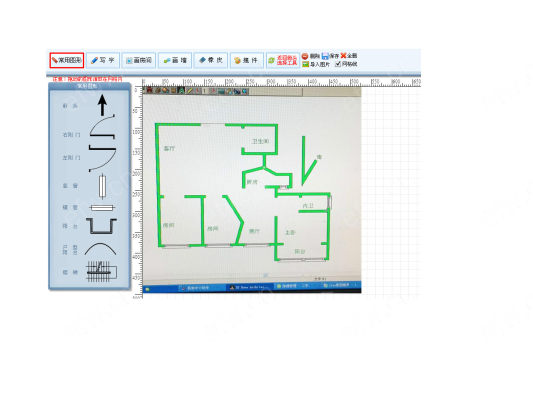Activate the 画房间 draw room tool
The width and height of the screenshot is (533, 400).
pyautogui.click(x=139, y=60)
